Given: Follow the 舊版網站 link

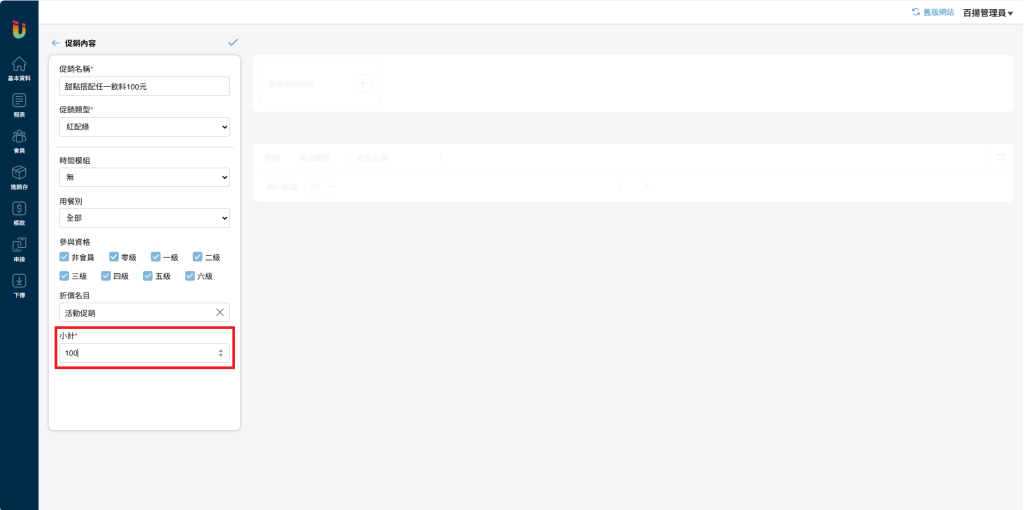Looking at the screenshot, I should click(x=933, y=12).
